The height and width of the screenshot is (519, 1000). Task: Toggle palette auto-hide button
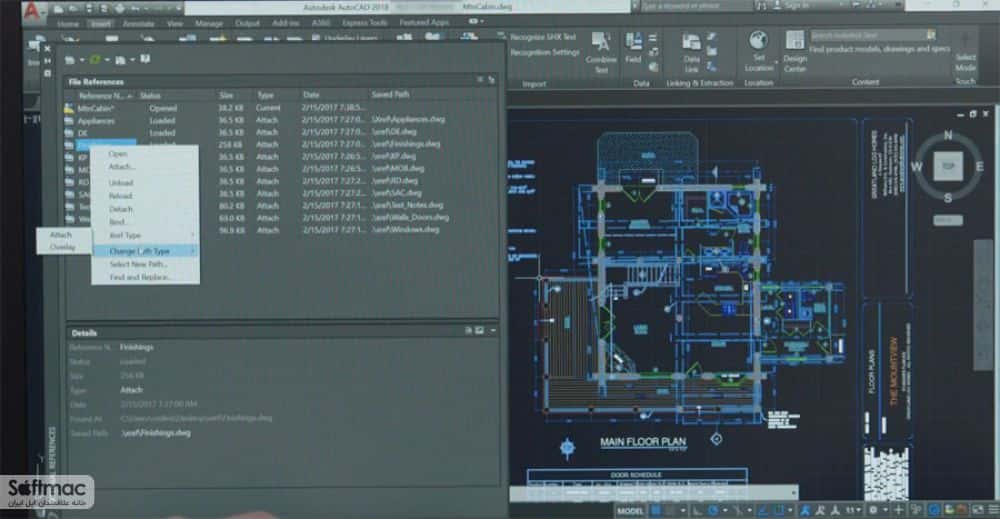click(47, 61)
